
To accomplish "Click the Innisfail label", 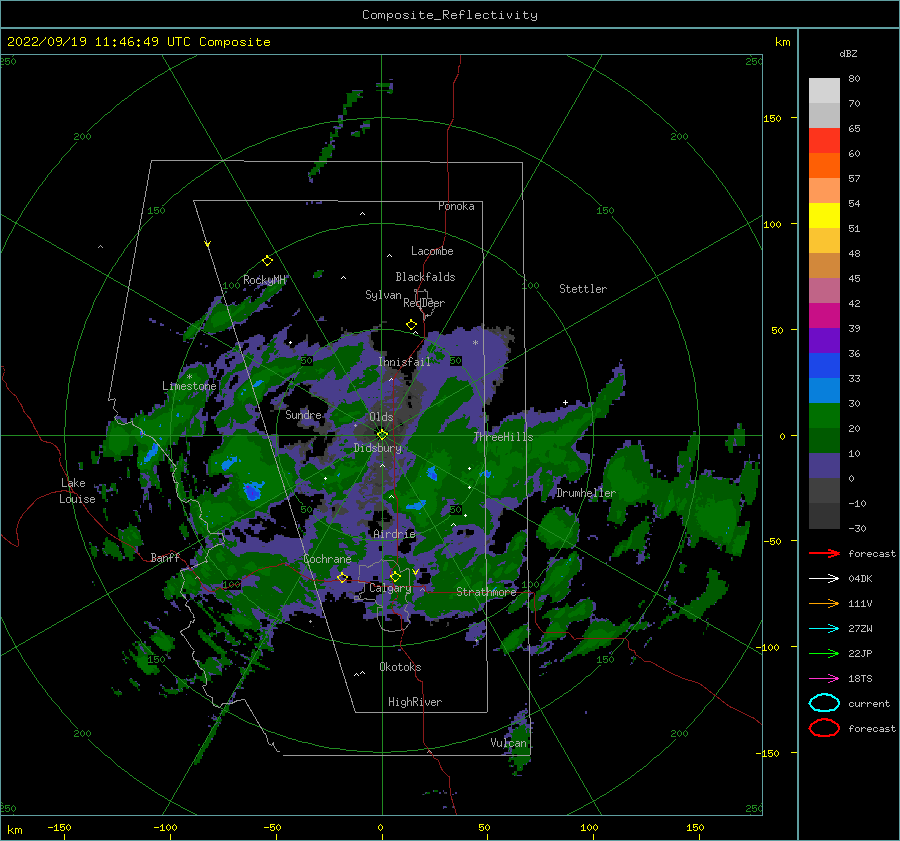I will [x=404, y=362].
